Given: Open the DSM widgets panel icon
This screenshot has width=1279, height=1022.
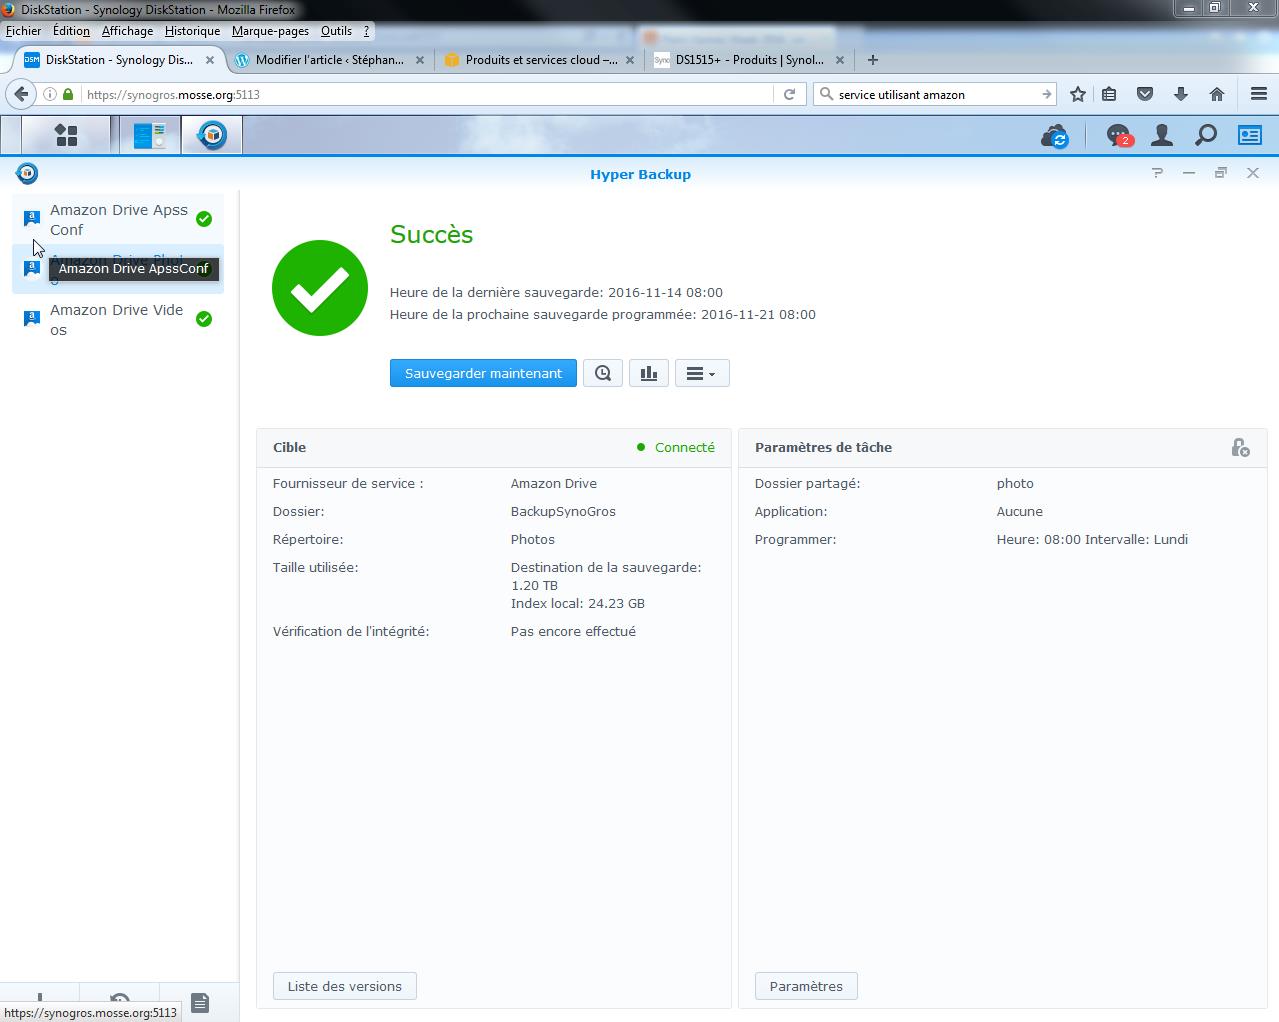Looking at the screenshot, I should click(1250, 135).
